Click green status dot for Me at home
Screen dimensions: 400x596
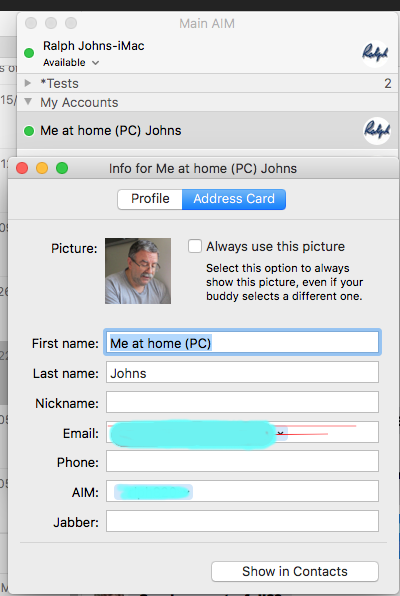pos(29,131)
